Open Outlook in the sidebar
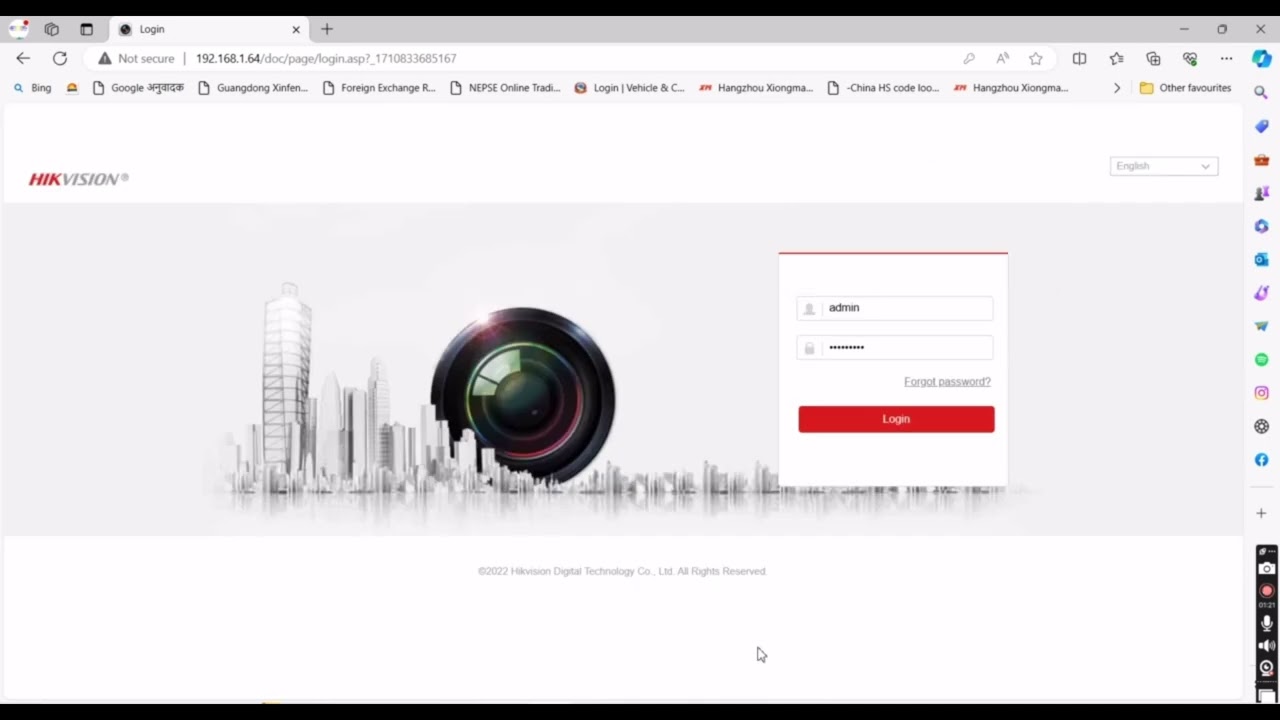 1261,259
